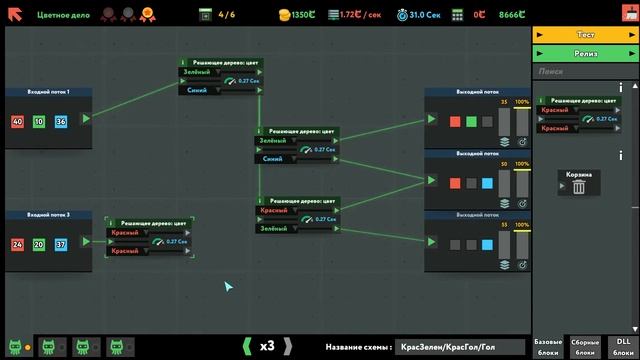Click the bronze medal icon
Image resolution: width=640 pixels, height=360 pixels.
pyautogui.click(x=109, y=15)
